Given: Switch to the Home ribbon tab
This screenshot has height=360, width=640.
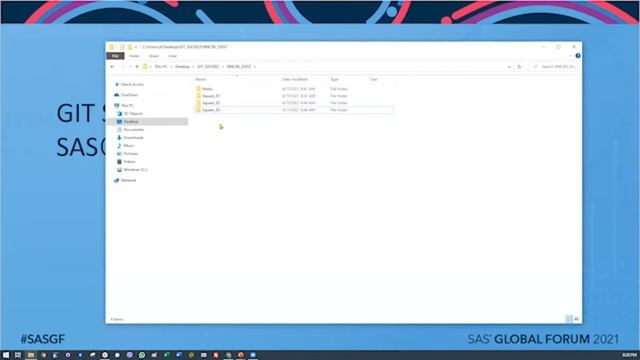Looking at the screenshot, I should click(134, 56).
